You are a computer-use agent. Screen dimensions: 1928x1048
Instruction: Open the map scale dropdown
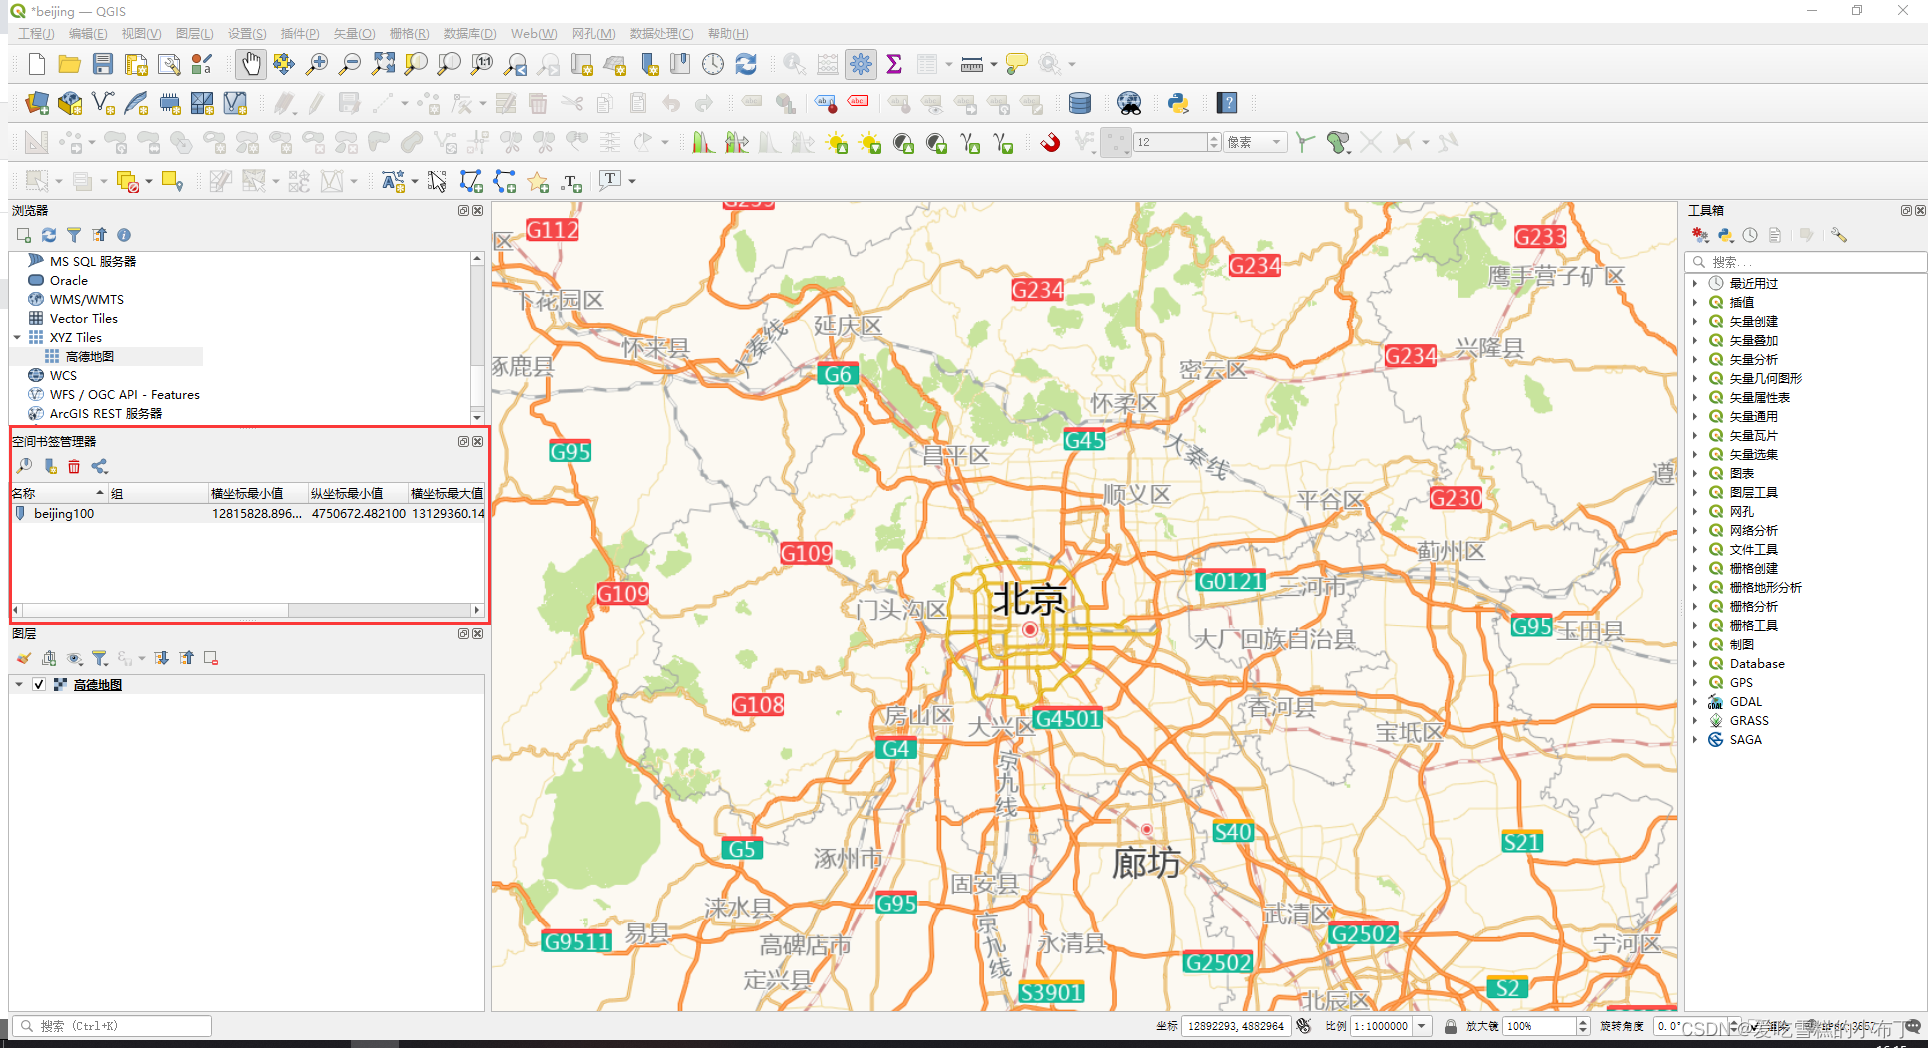click(x=1421, y=1026)
